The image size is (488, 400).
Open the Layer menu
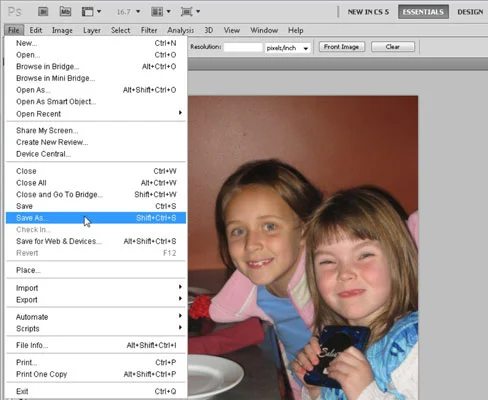(92, 30)
